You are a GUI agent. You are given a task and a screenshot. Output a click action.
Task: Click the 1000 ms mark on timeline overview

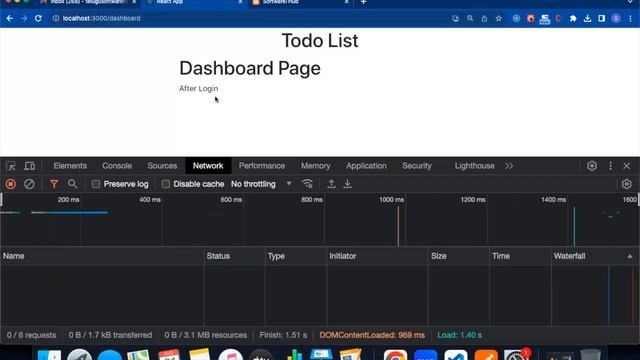391,200
